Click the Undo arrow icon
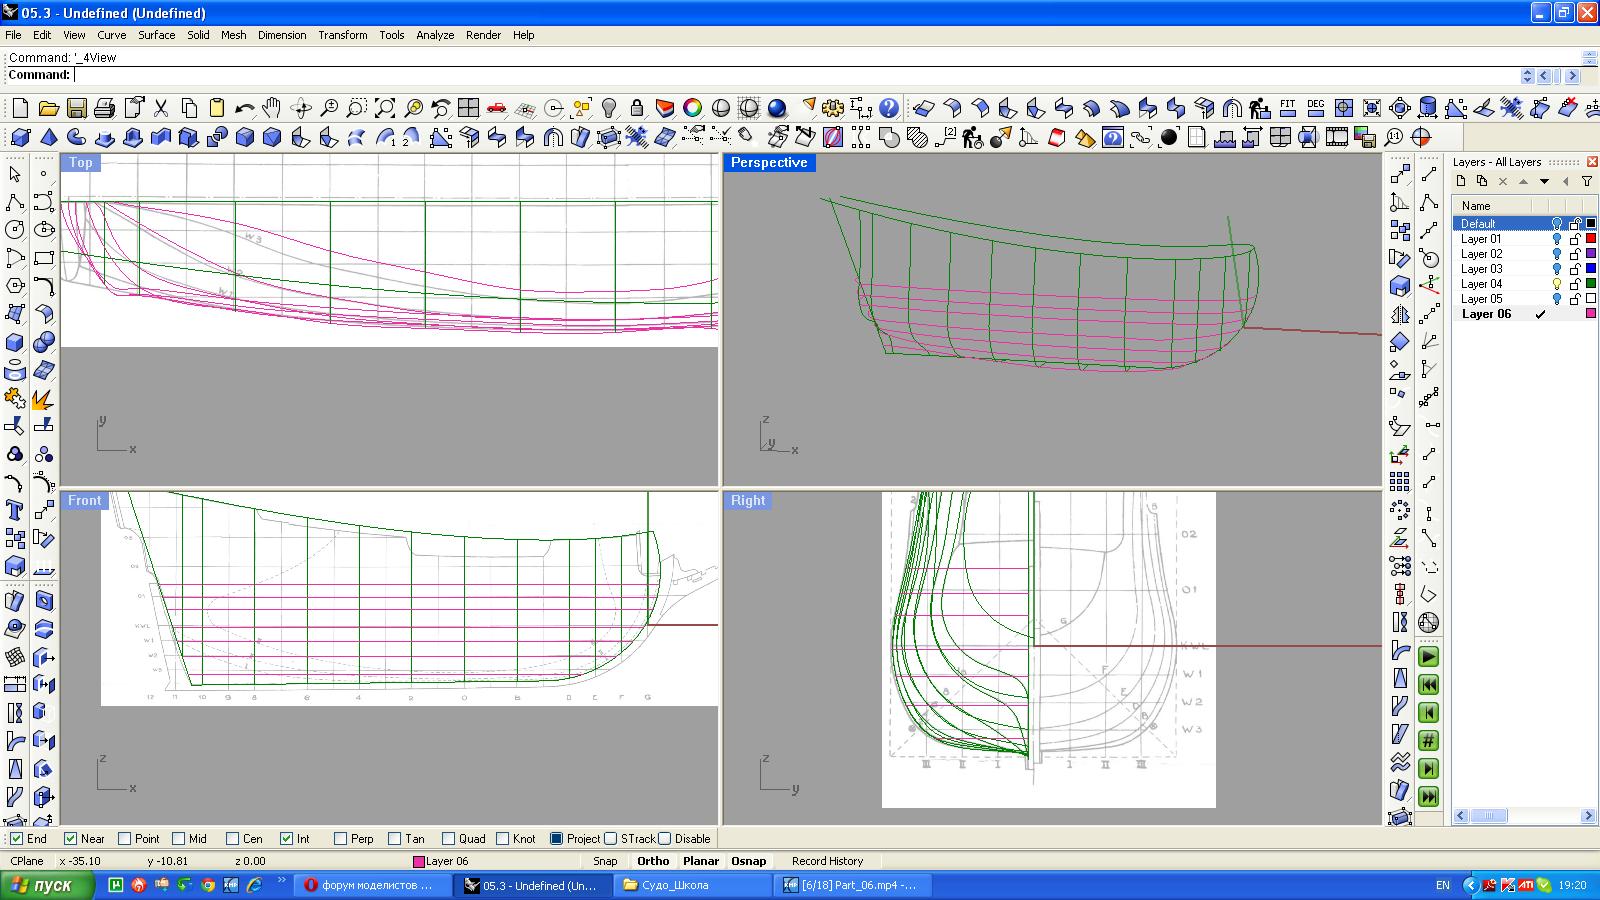 [x=244, y=108]
